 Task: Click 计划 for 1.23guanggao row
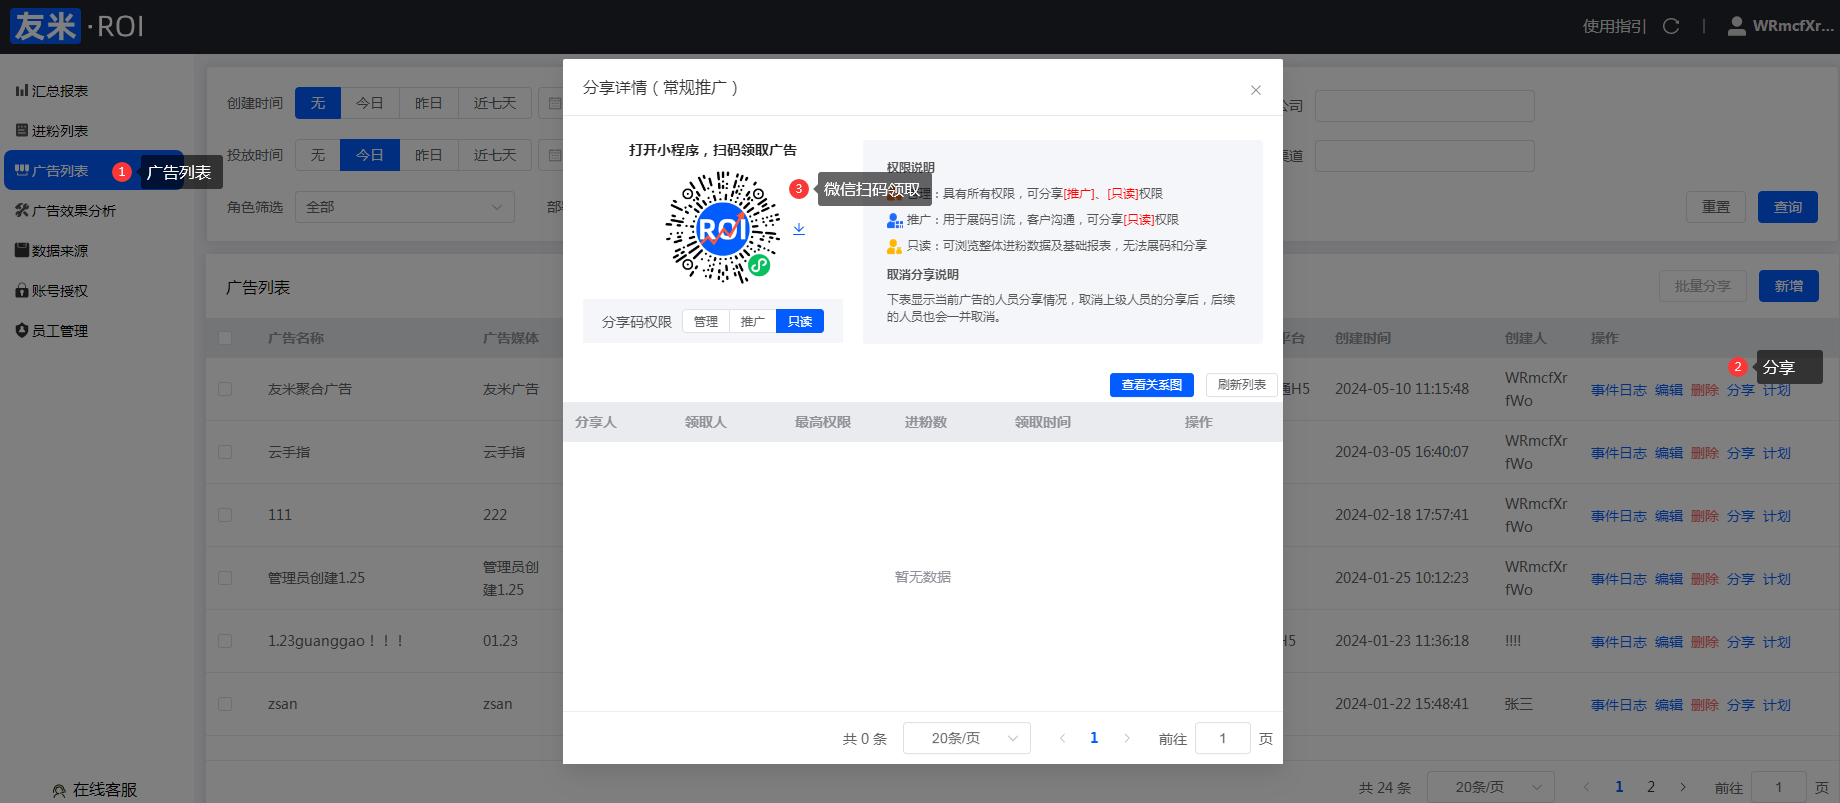coord(1777,642)
